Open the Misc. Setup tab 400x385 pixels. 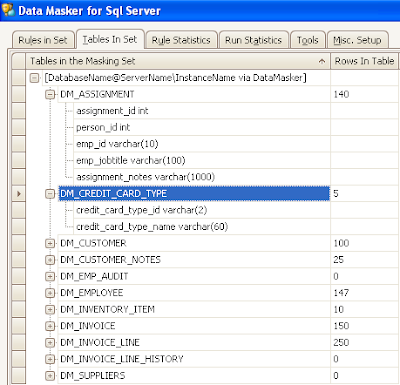pyautogui.click(x=357, y=40)
